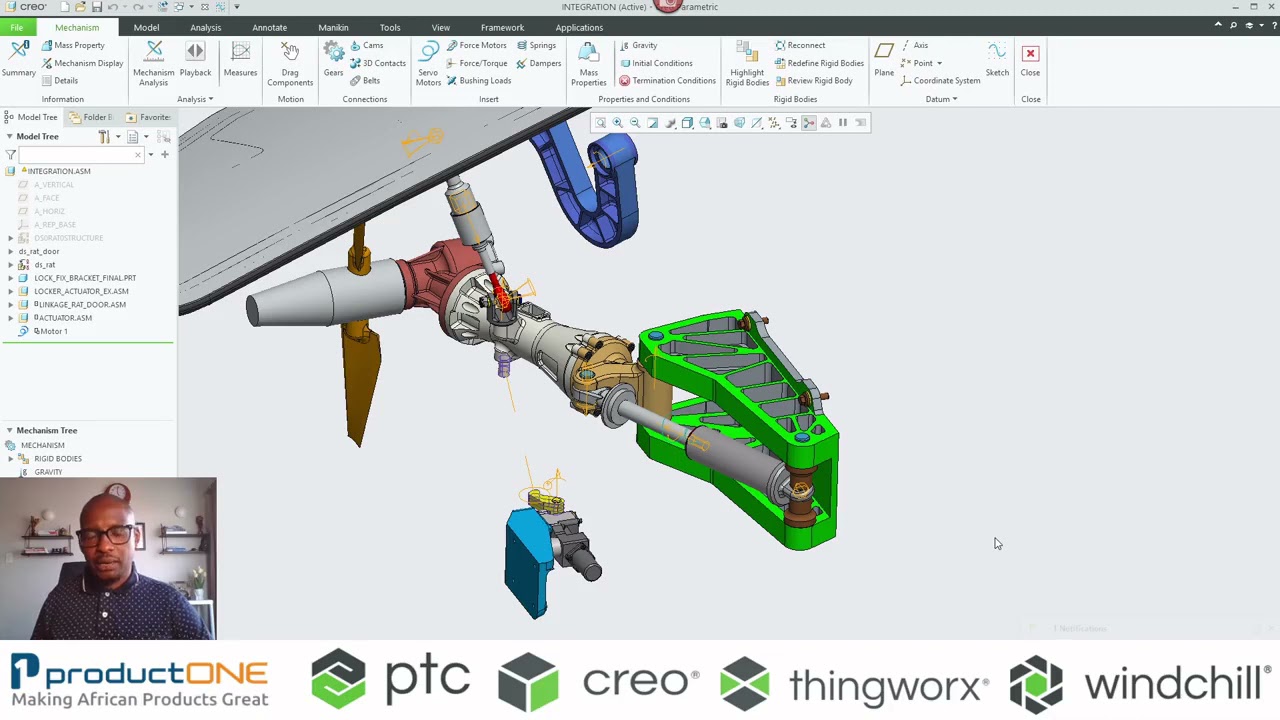1280x720 pixels.
Task: Open the Measures tool
Action: pyautogui.click(x=240, y=60)
